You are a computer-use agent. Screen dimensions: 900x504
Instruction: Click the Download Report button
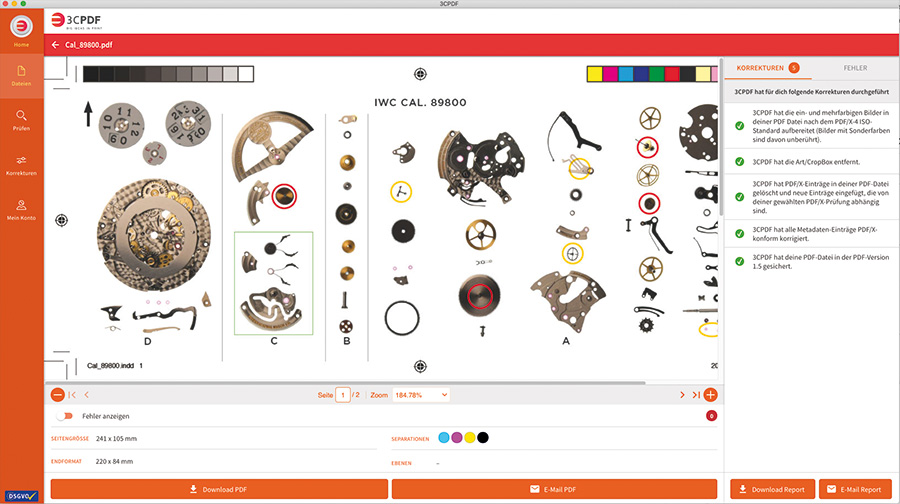[773, 489]
